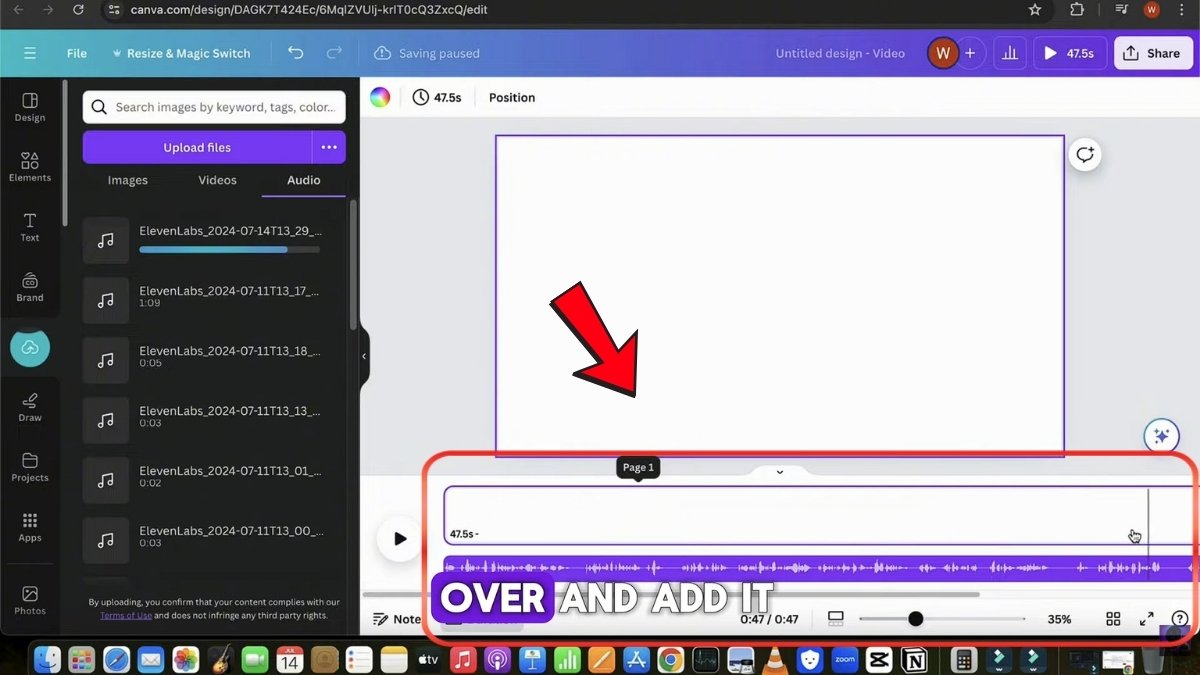1200x675 pixels.
Task: Click the Upload files button
Action: coord(197,147)
